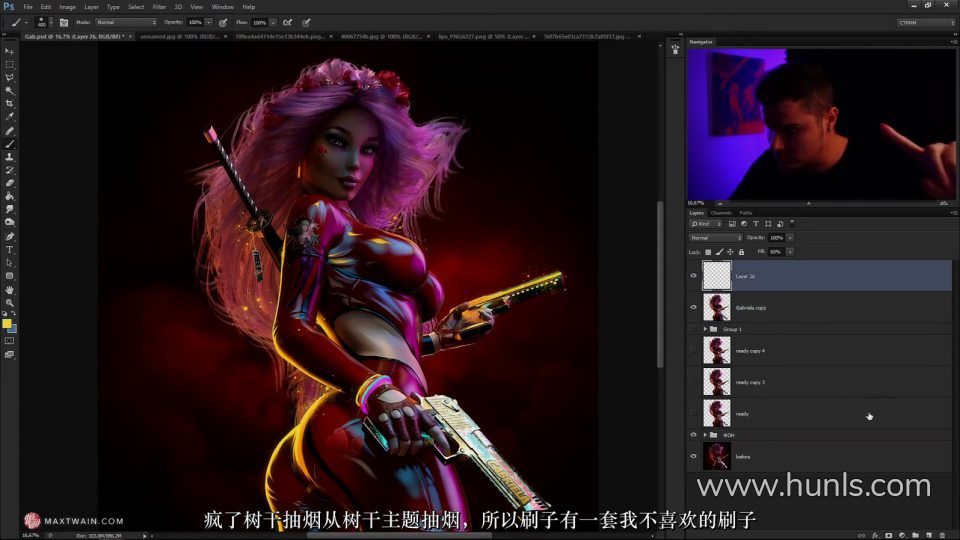
Task: Select the Type tool
Action: coord(9,250)
